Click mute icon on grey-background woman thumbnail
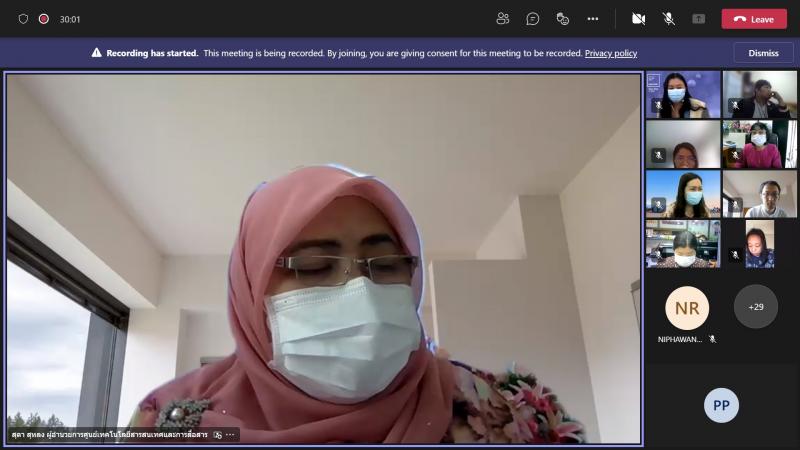The image size is (800, 450). tap(658, 155)
